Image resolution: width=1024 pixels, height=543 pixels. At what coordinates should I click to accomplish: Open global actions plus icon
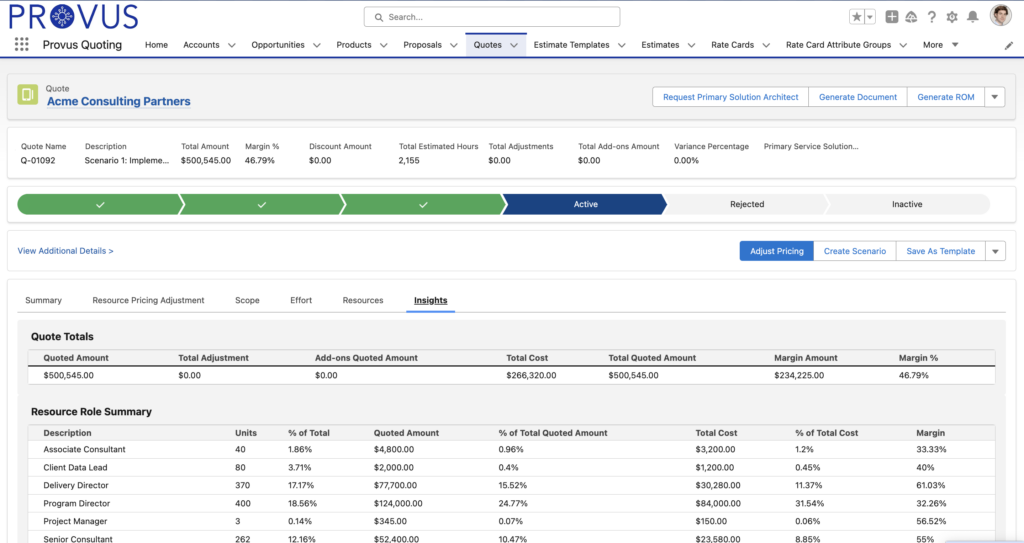892,17
